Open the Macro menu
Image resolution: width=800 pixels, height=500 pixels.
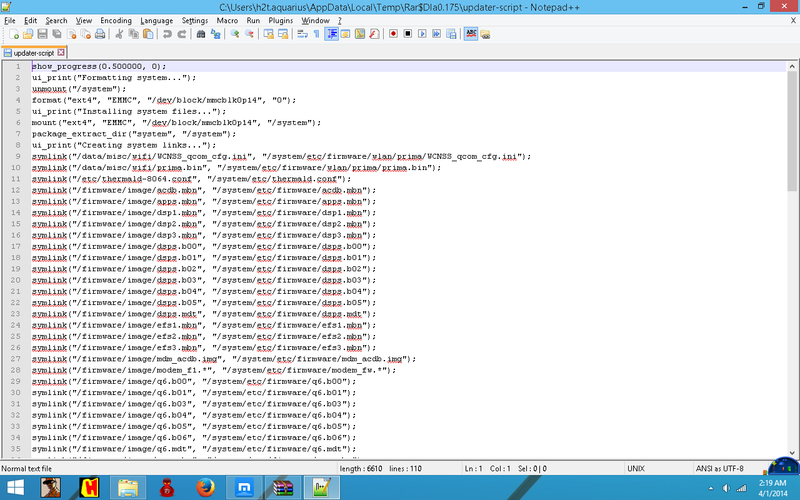pos(227,20)
